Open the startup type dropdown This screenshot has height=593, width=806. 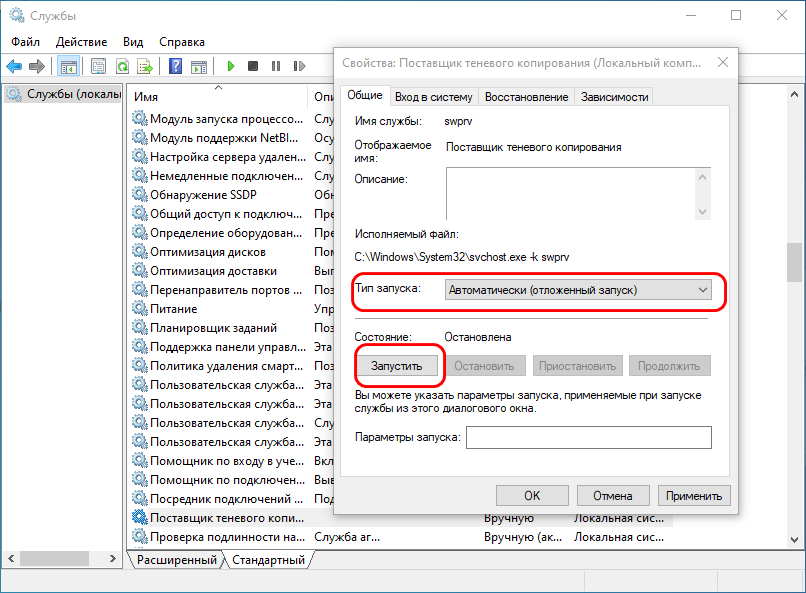pos(578,290)
